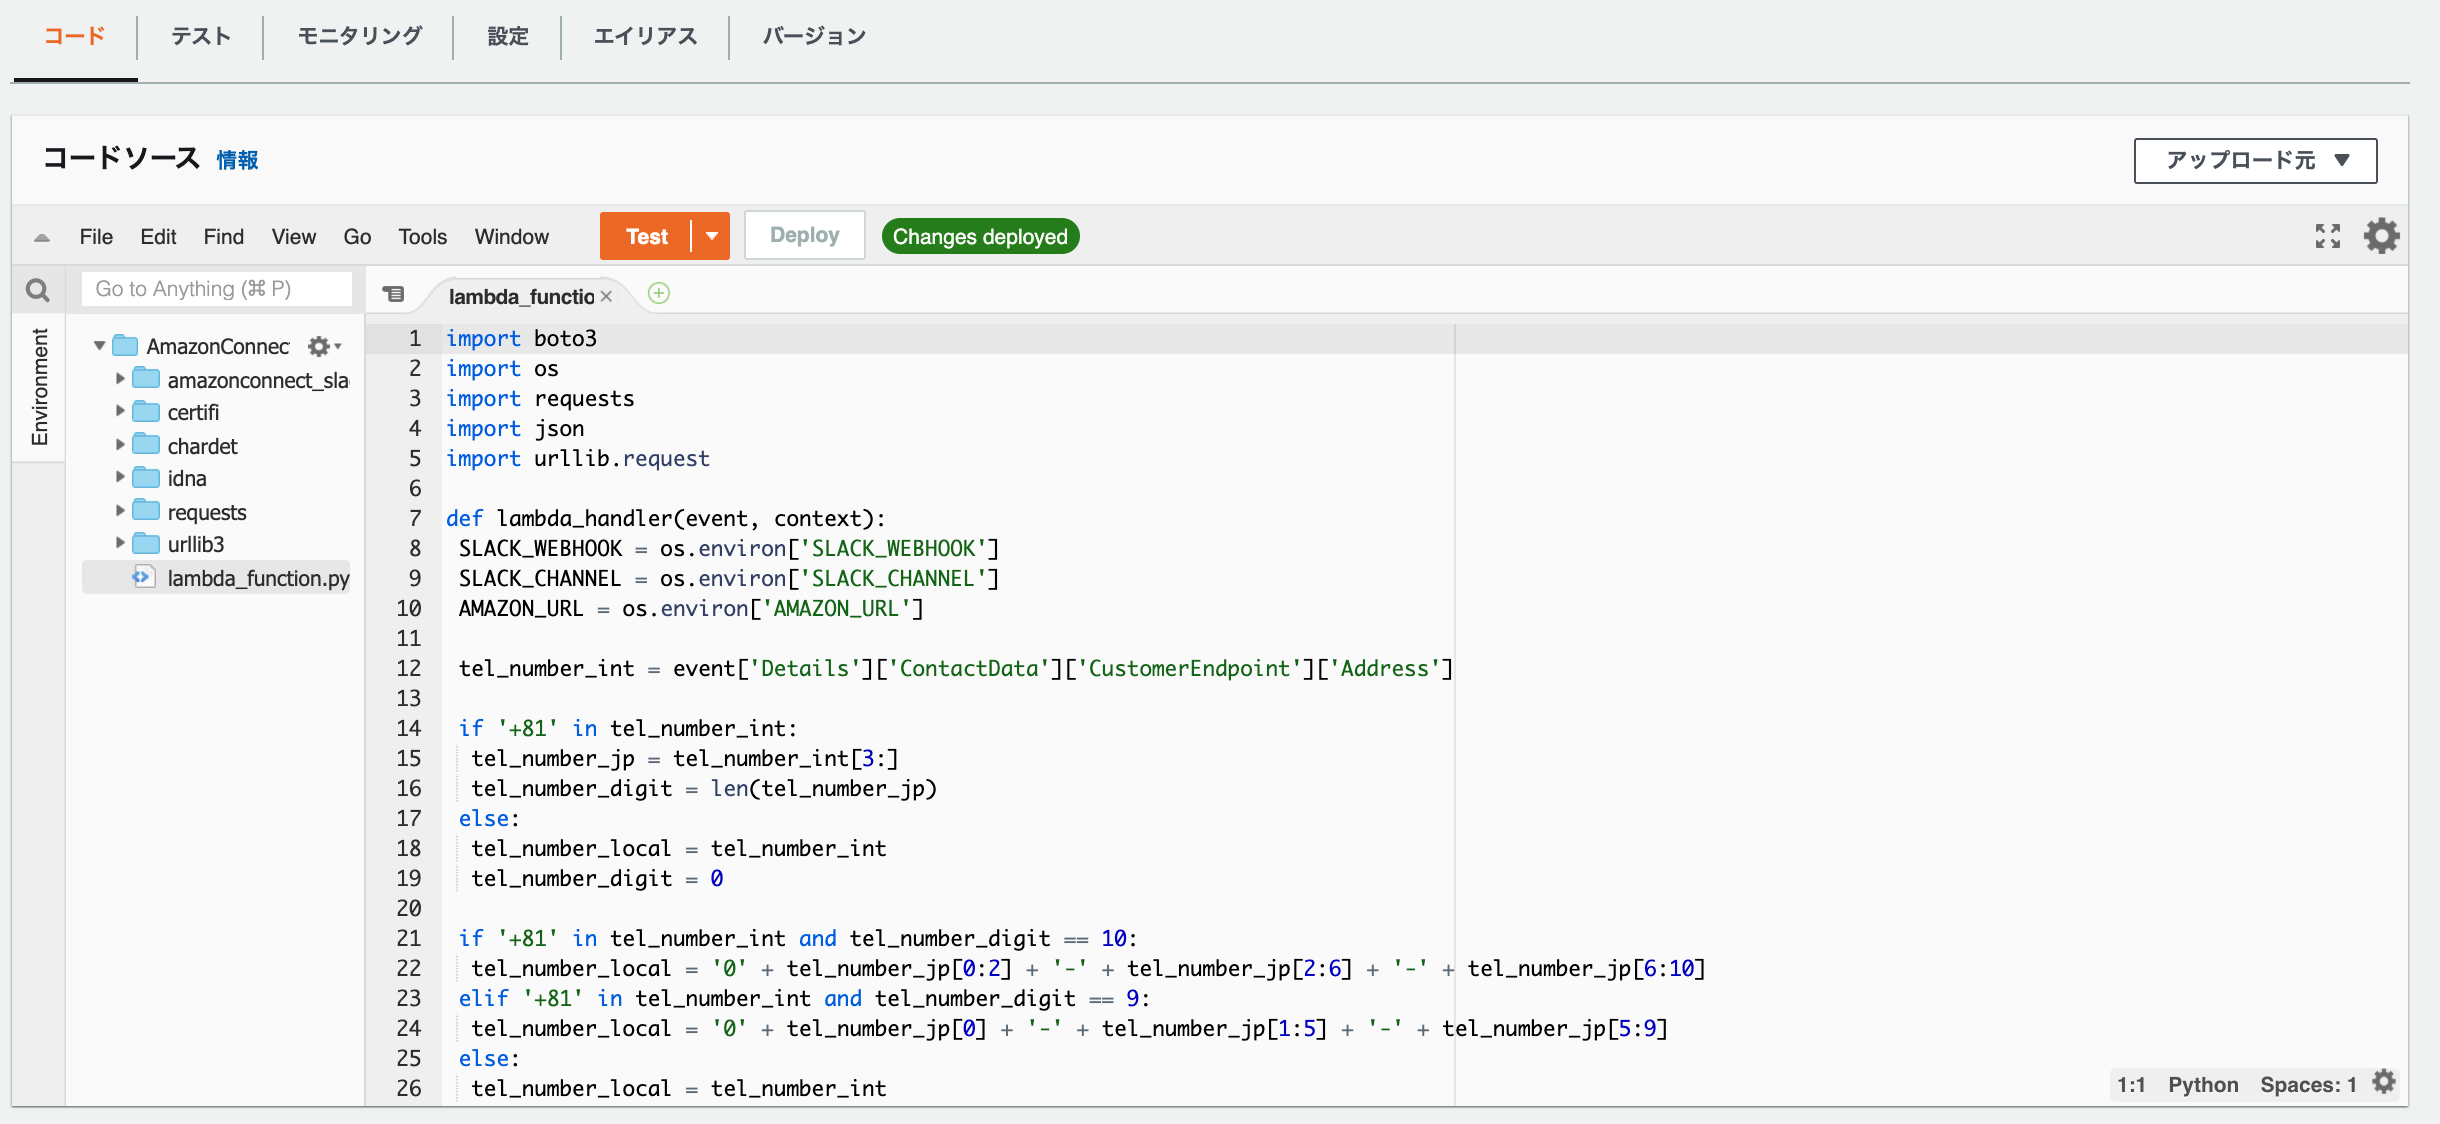Screen dimensions: 2440x1124
Task: Expand the requests folder arrow
Action: click(x=120, y=510)
